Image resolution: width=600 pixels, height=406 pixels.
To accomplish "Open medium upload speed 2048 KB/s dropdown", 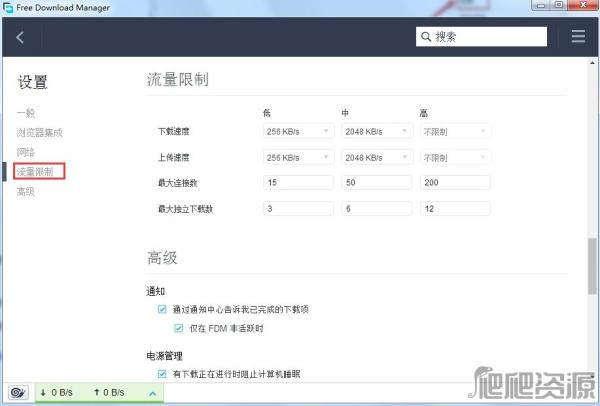I will (377, 157).
